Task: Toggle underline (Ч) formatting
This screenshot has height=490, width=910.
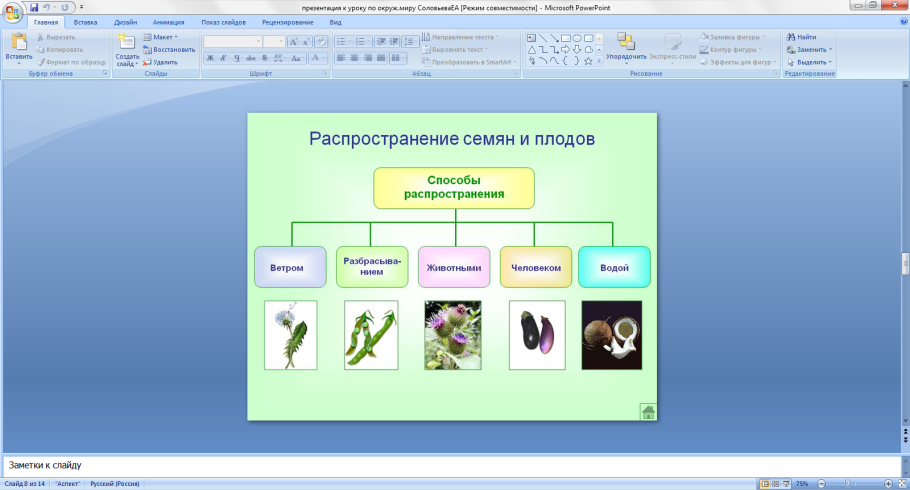Action: [x=236, y=59]
